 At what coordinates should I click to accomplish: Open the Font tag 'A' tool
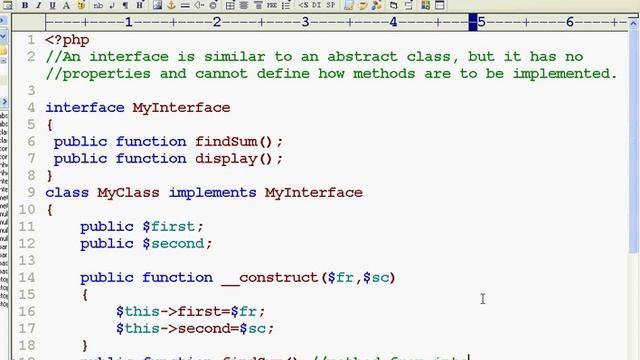(x=66, y=5)
